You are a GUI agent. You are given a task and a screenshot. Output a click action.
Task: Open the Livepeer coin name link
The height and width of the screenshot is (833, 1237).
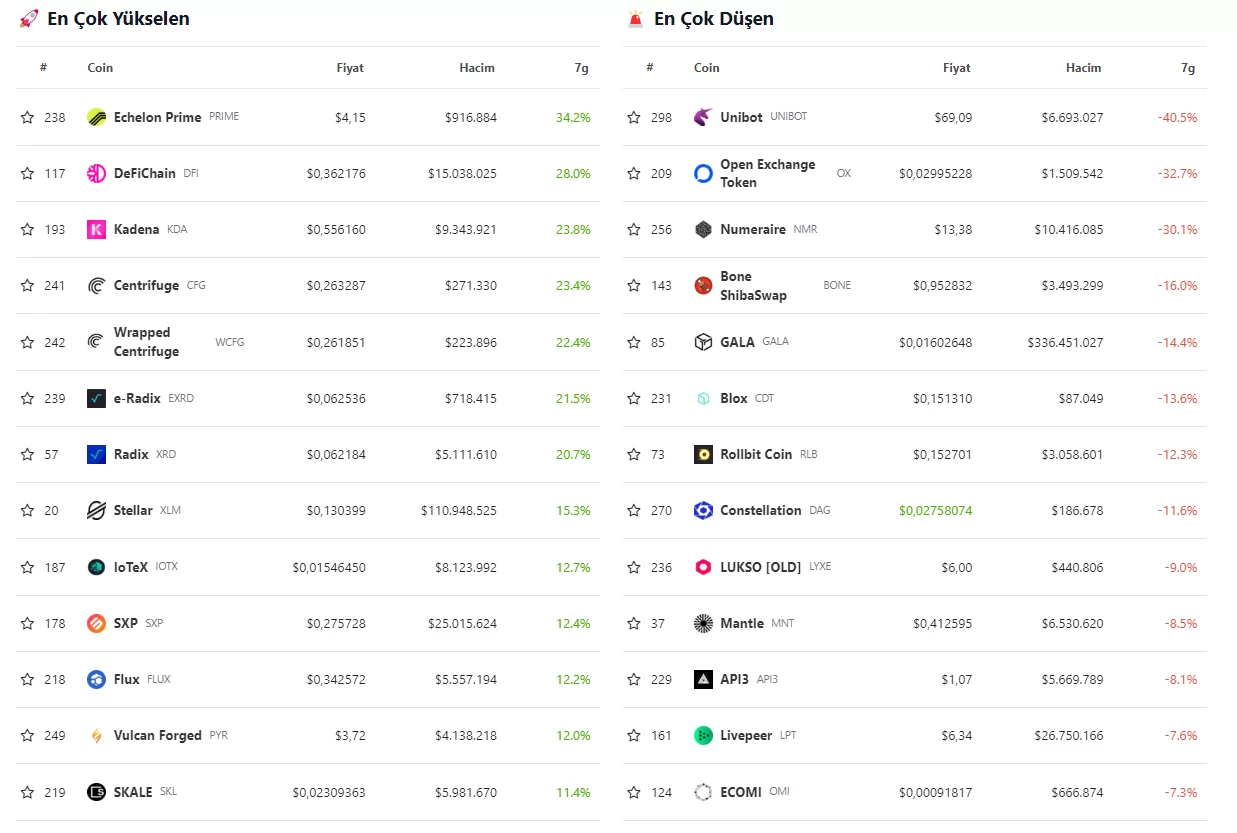click(x=746, y=735)
